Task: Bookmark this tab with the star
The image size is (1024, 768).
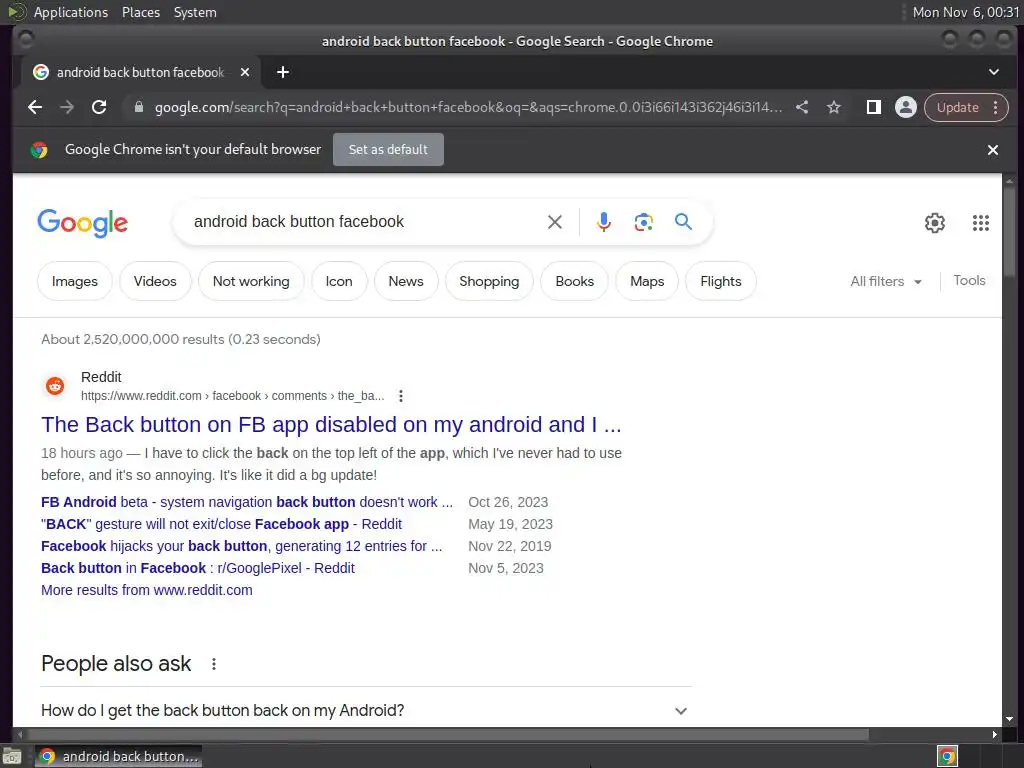Action: (x=833, y=107)
